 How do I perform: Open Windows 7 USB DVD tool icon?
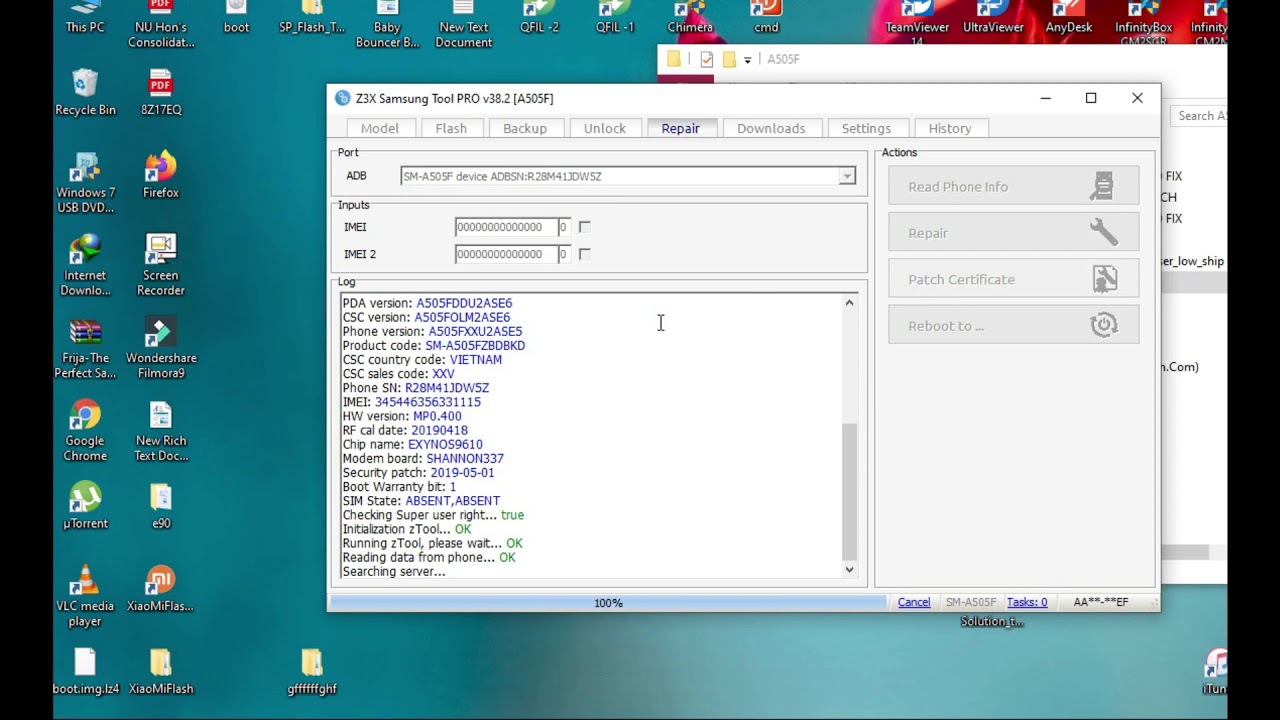click(x=85, y=182)
